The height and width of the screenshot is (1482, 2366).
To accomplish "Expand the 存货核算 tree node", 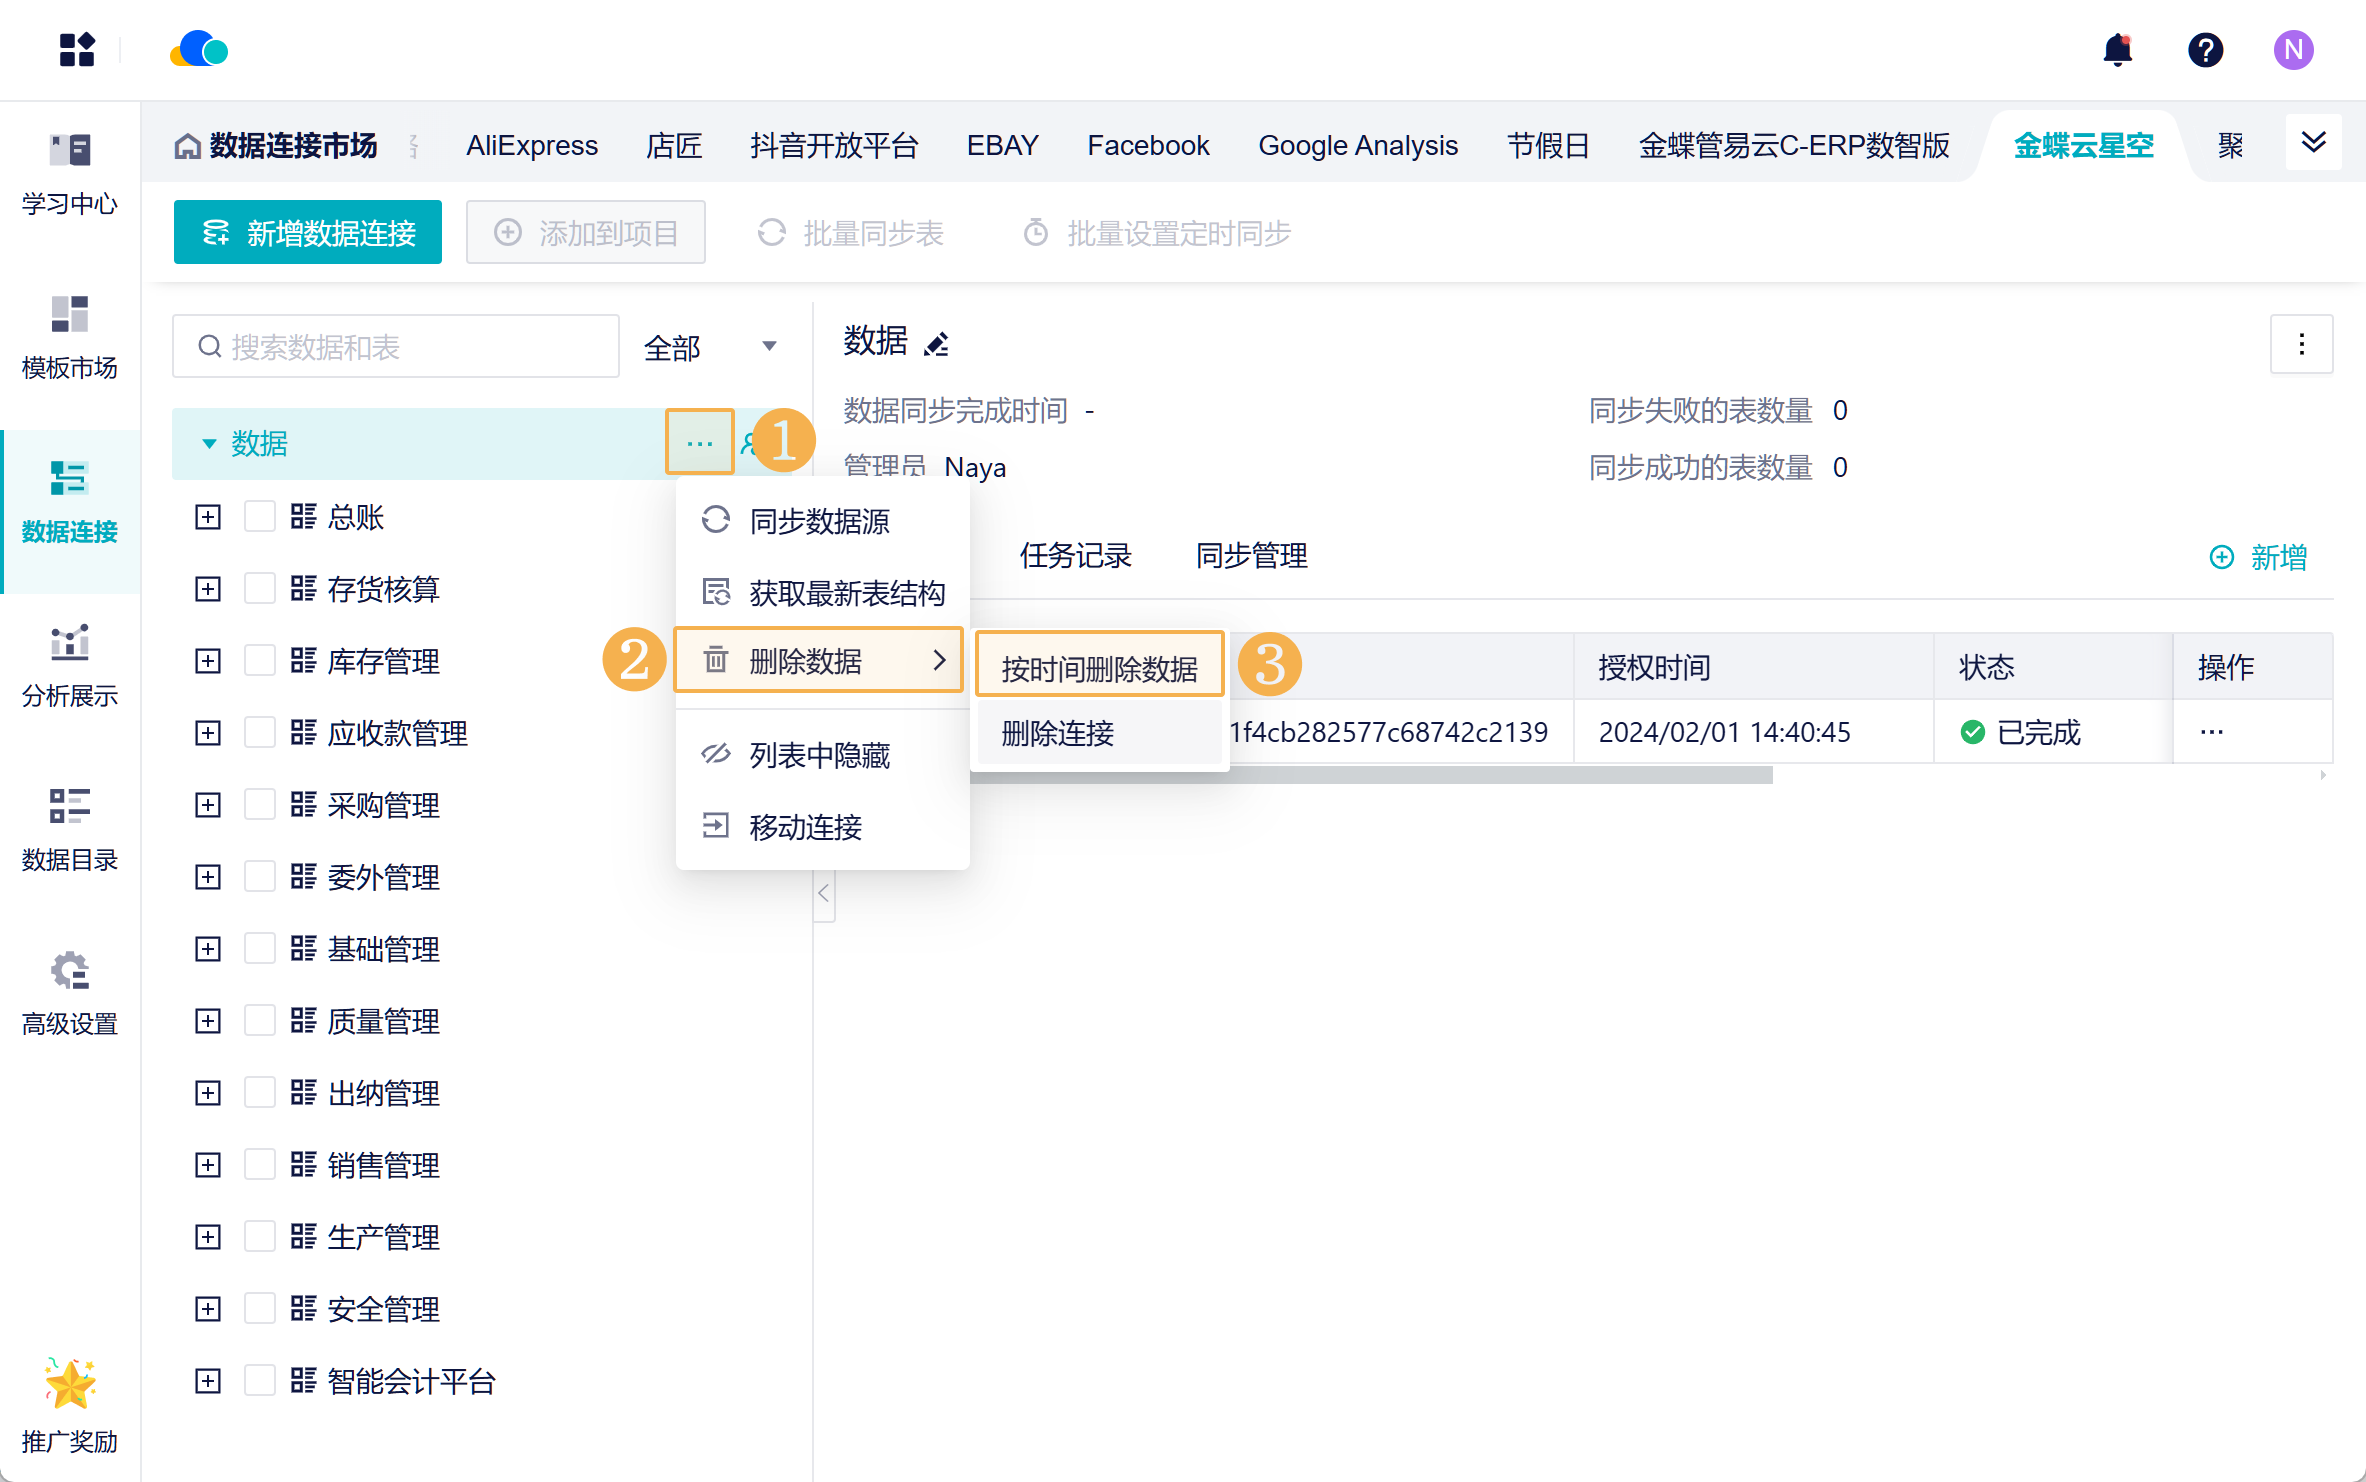I will [208, 589].
